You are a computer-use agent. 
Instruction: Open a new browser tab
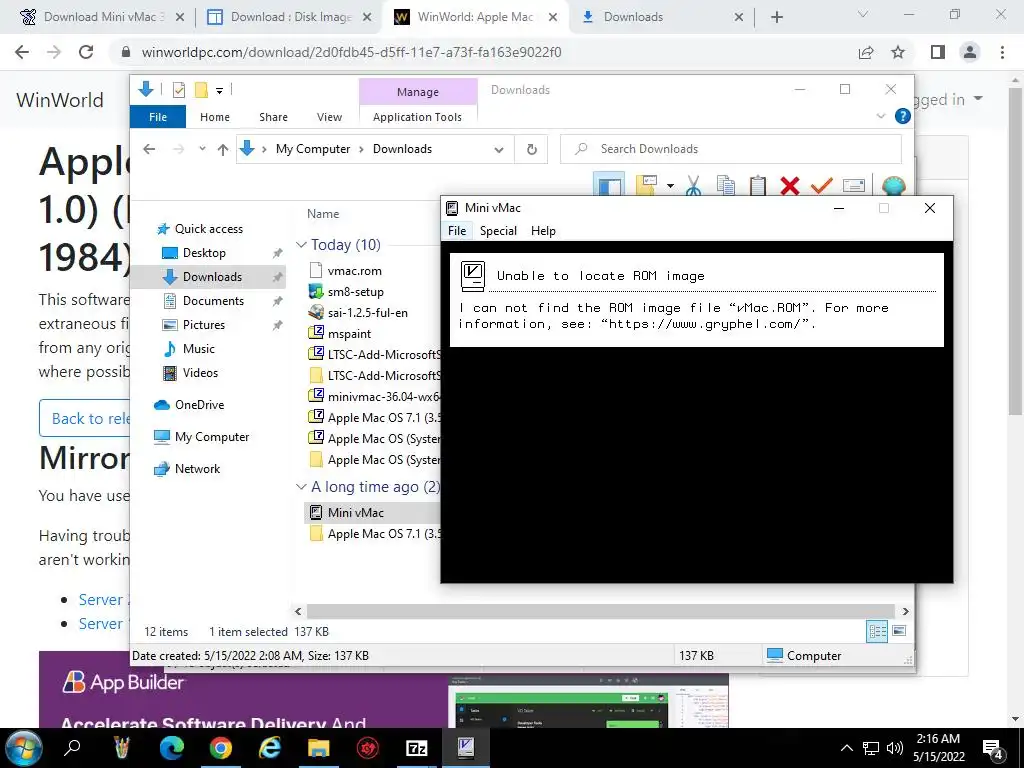pos(776,17)
